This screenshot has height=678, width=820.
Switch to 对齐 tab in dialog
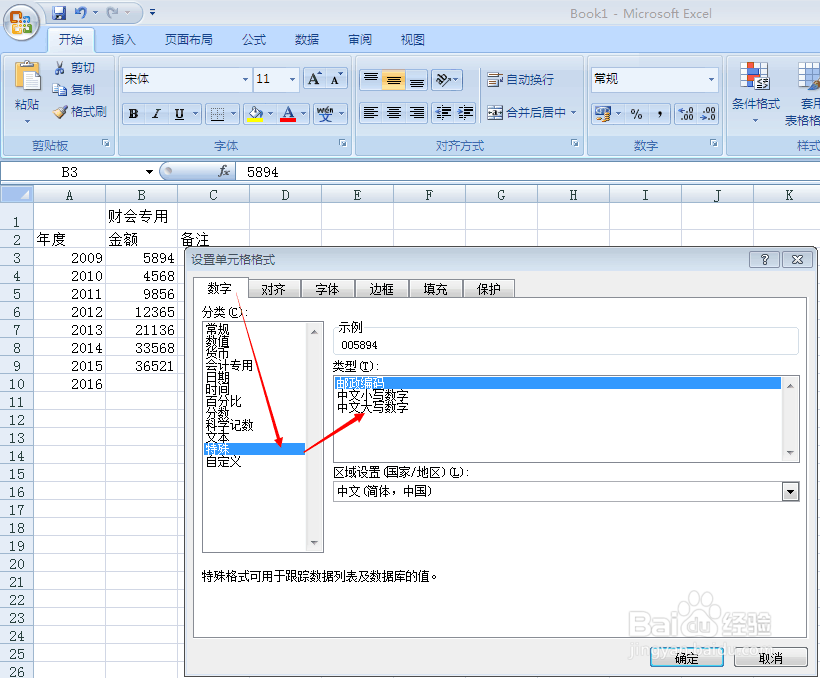(x=274, y=289)
